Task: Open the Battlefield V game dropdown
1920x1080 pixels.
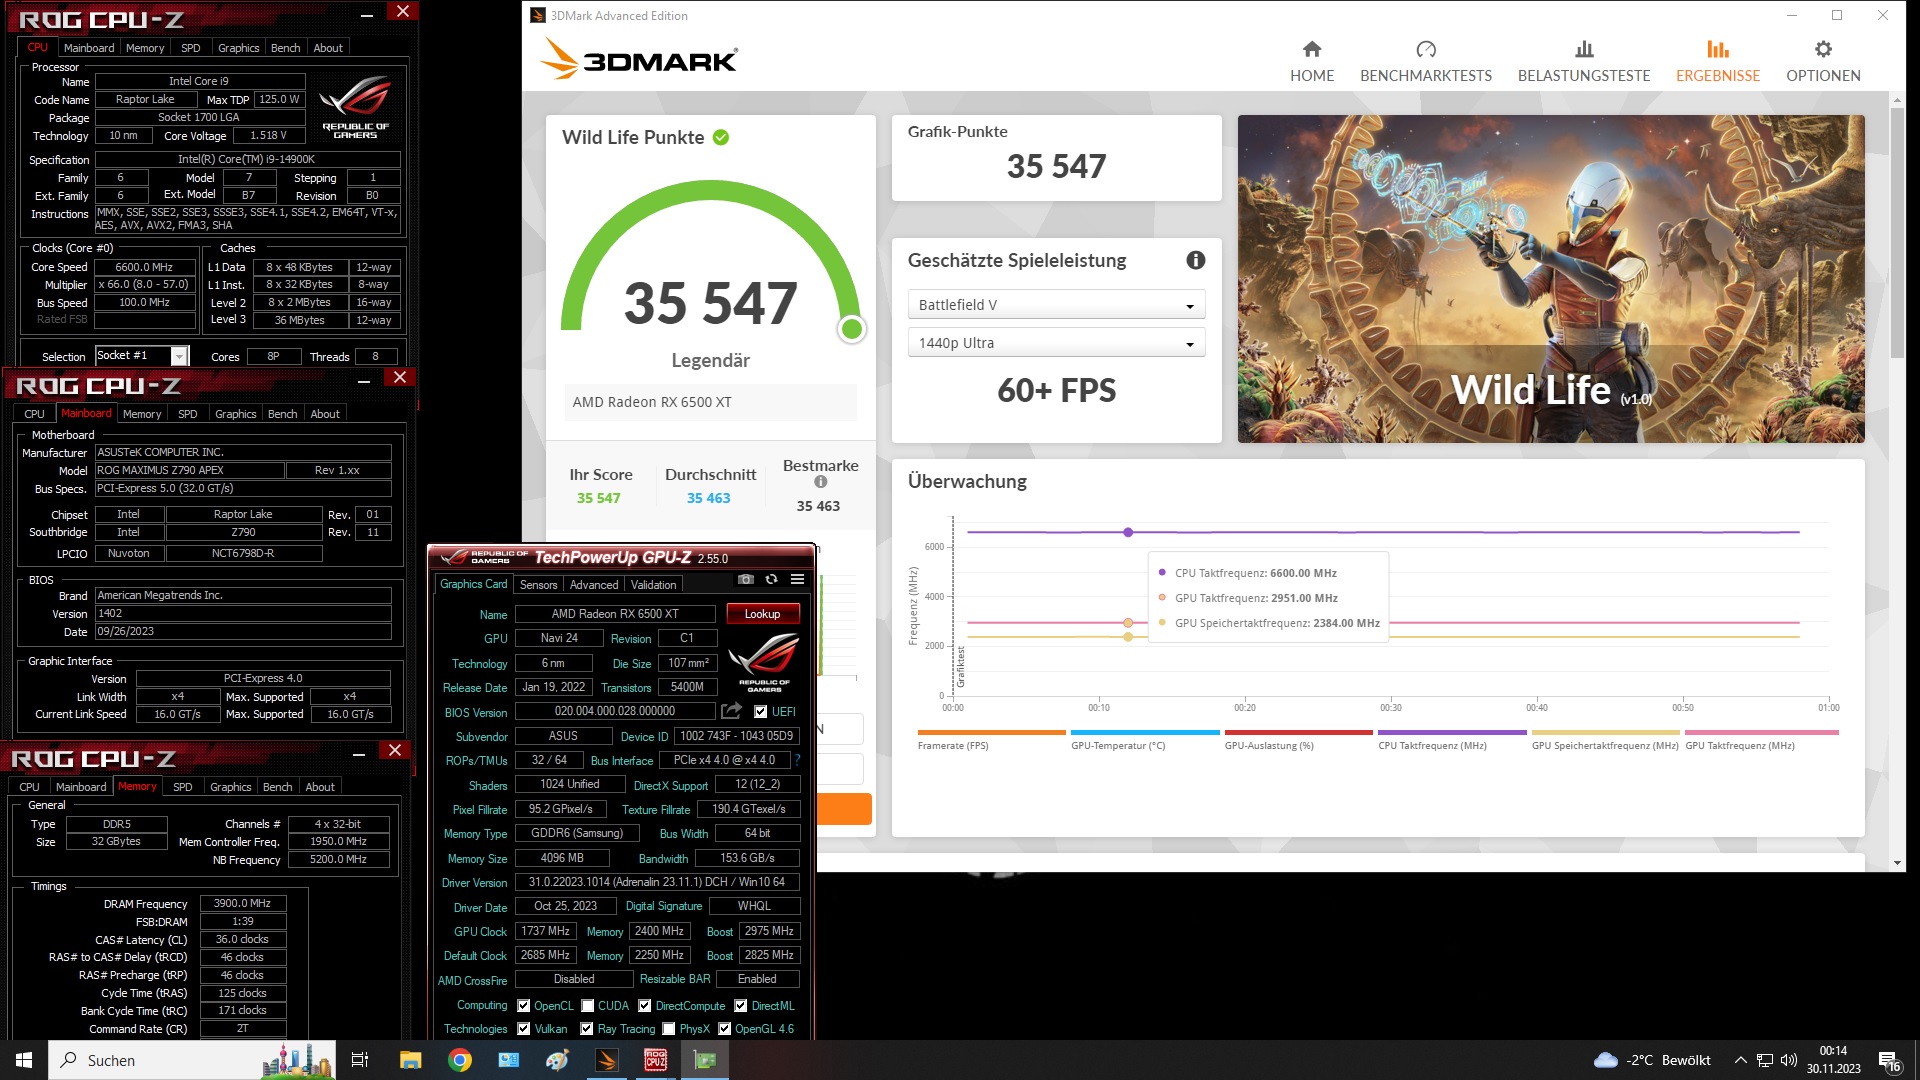Action: pos(1055,305)
